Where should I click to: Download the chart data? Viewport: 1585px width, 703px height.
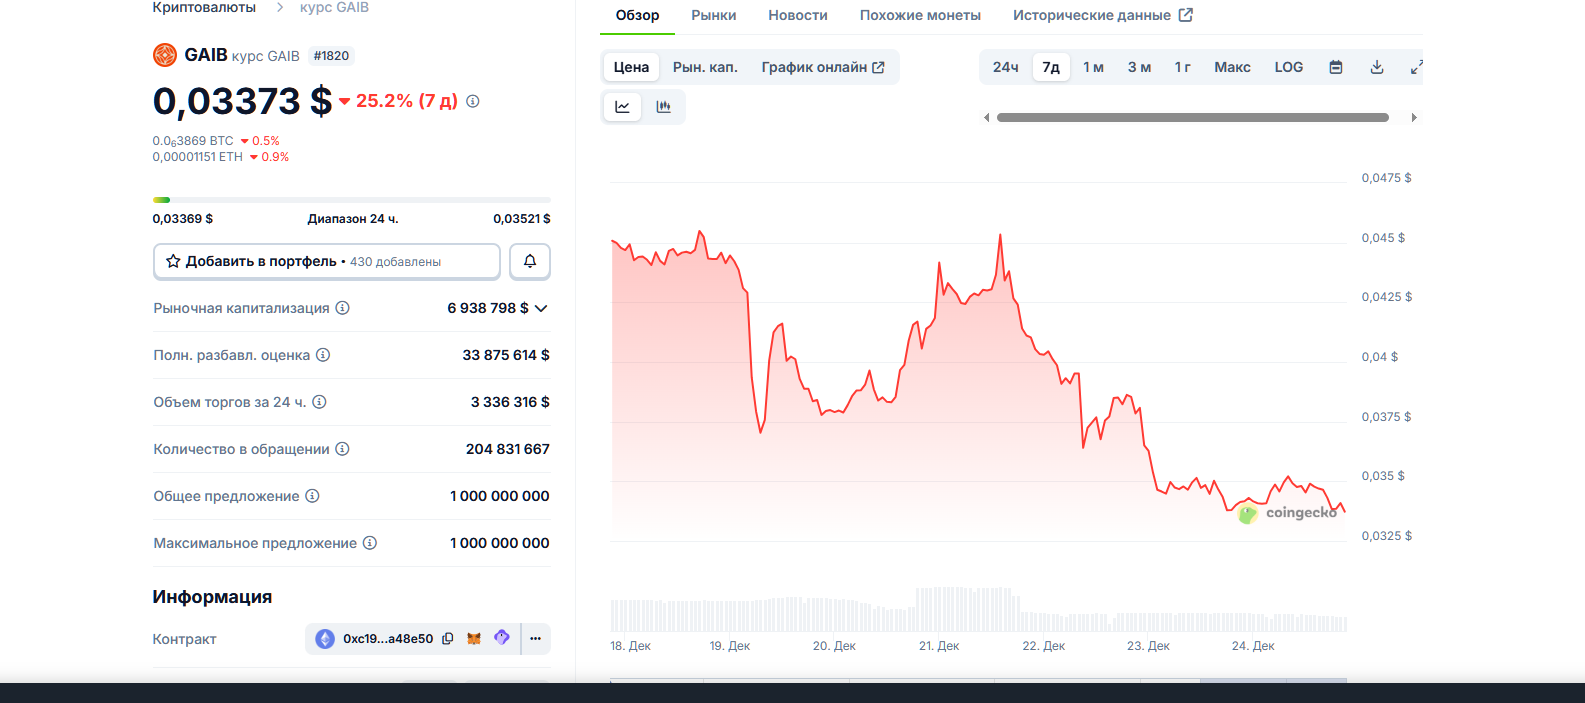point(1376,67)
